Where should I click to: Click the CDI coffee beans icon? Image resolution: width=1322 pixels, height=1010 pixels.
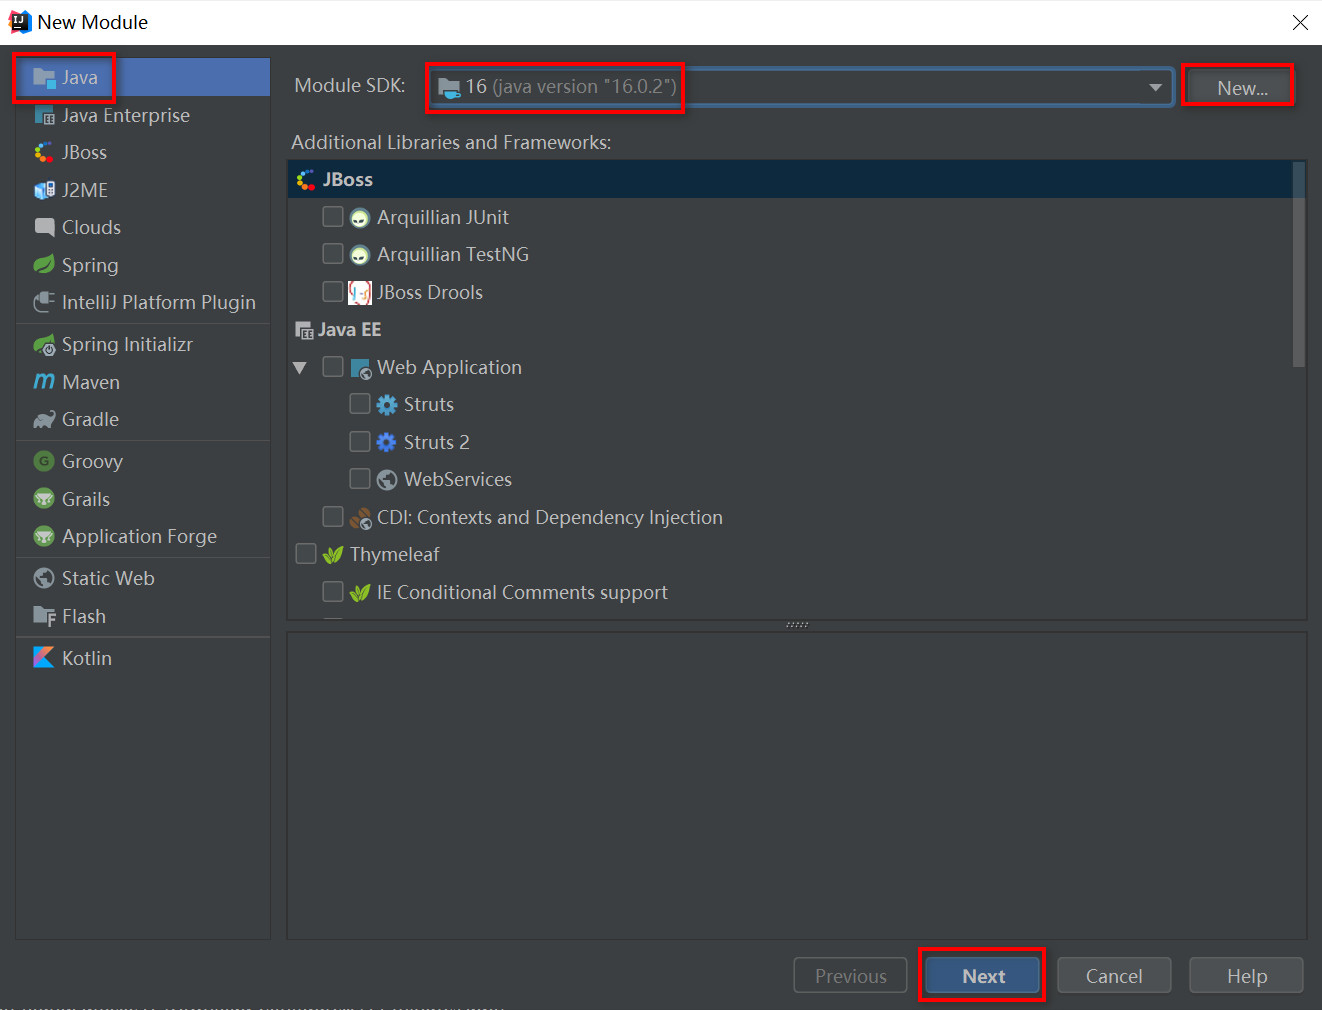click(x=360, y=518)
